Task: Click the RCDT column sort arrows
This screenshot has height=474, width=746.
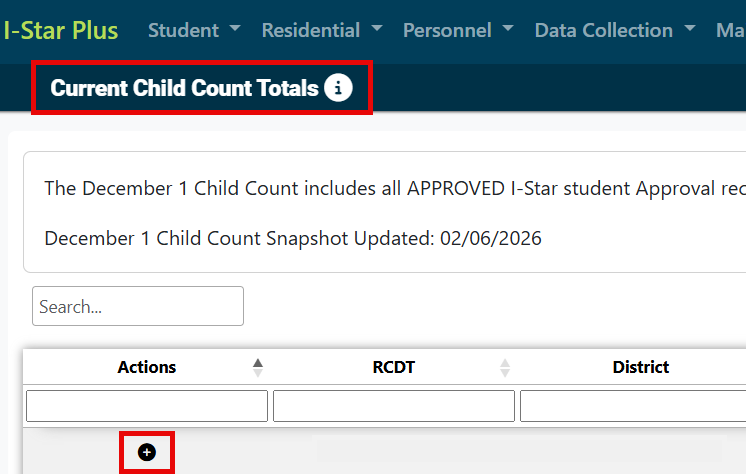Action: click(505, 367)
